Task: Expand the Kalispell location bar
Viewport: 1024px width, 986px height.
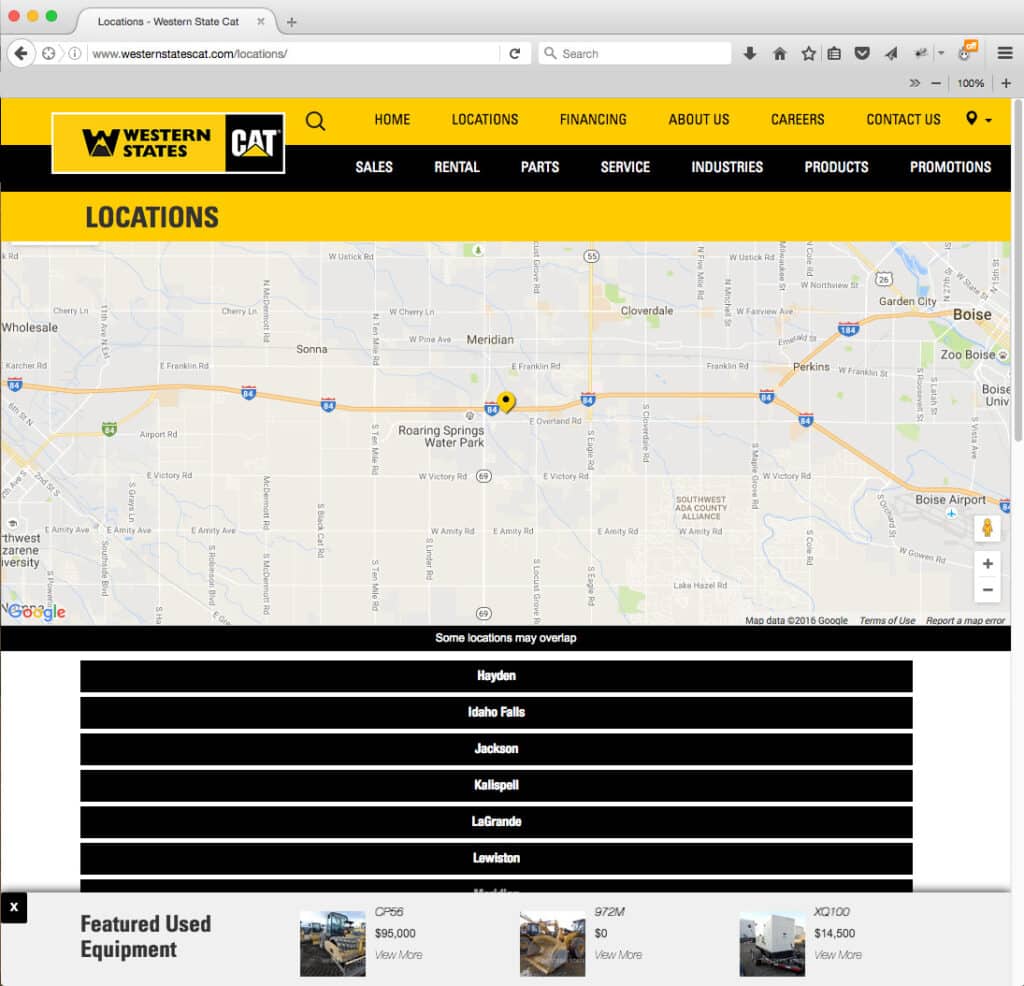Action: (x=496, y=785)
